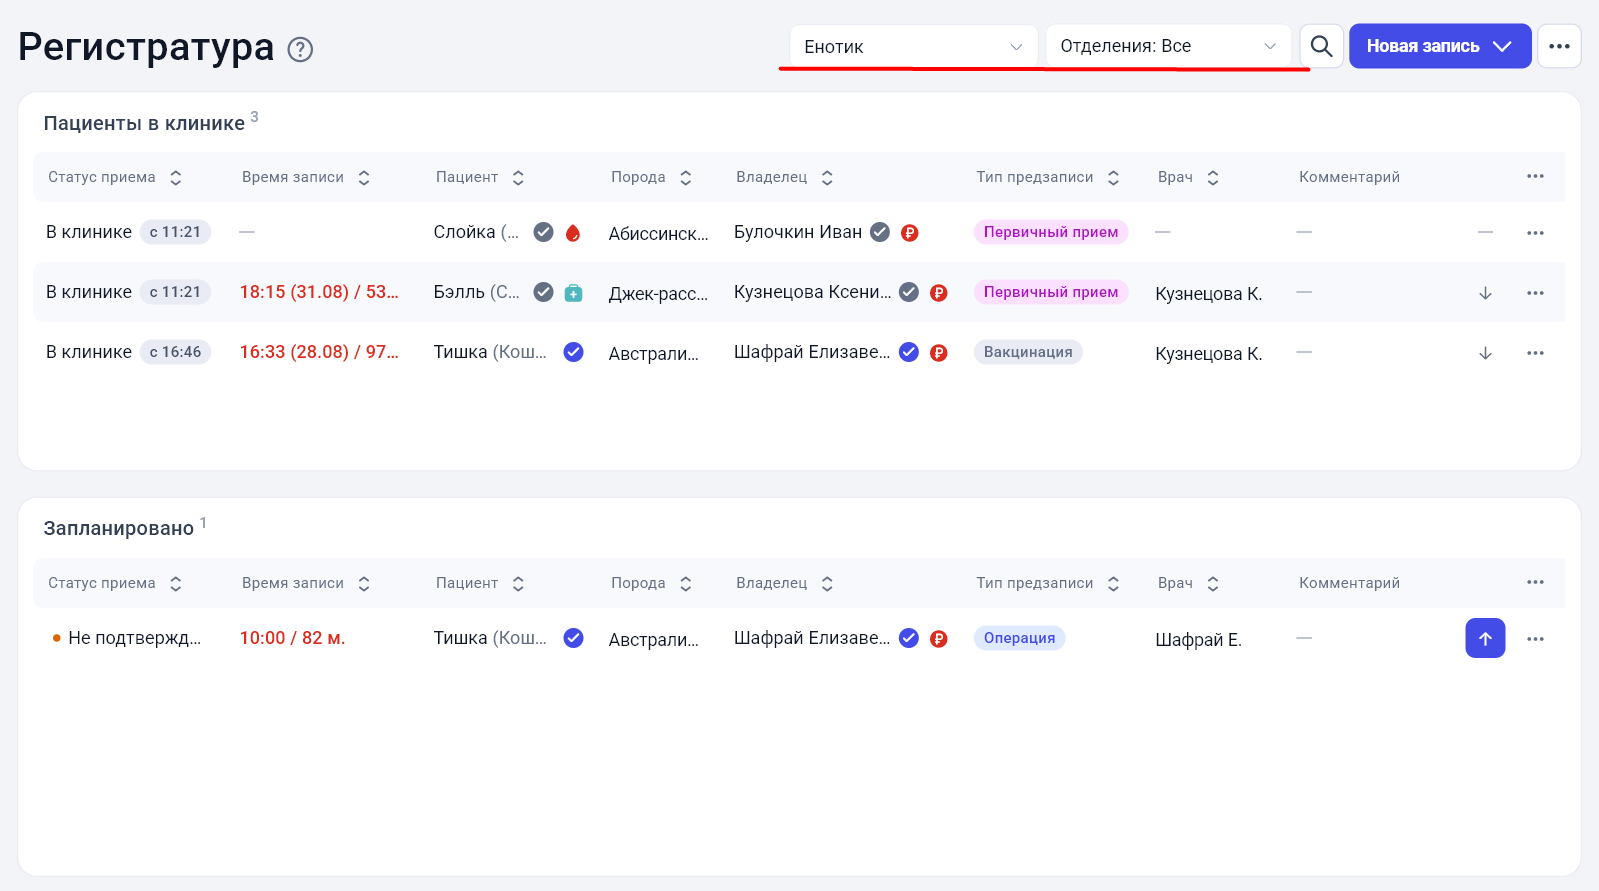Open the top-right three-dots menu

click(x=1559, y=46)
